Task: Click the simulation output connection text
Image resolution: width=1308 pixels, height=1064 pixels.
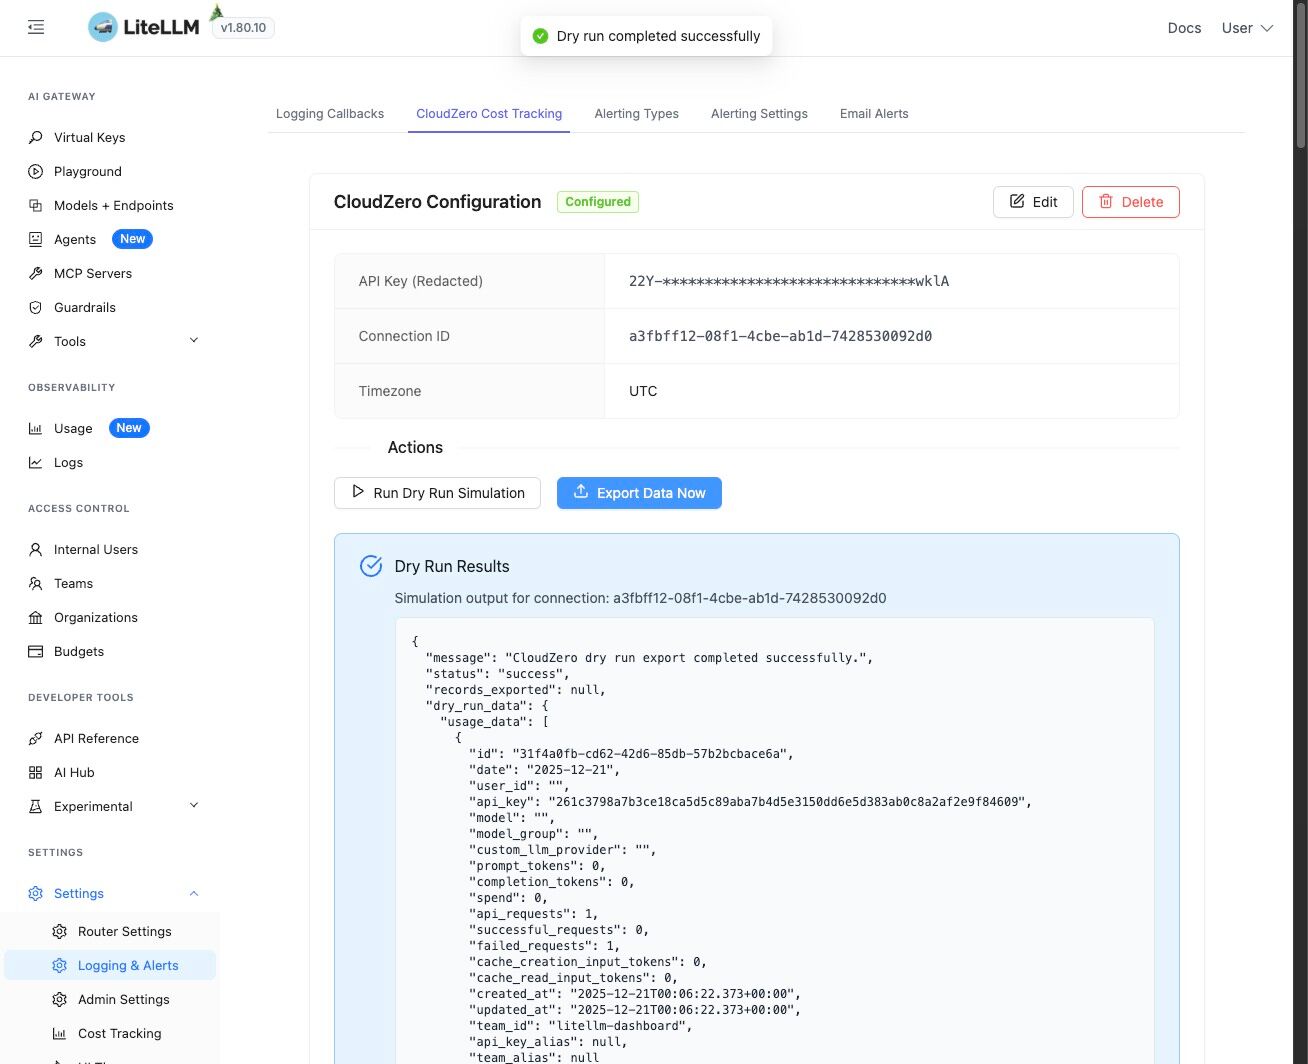Action: 640,598
